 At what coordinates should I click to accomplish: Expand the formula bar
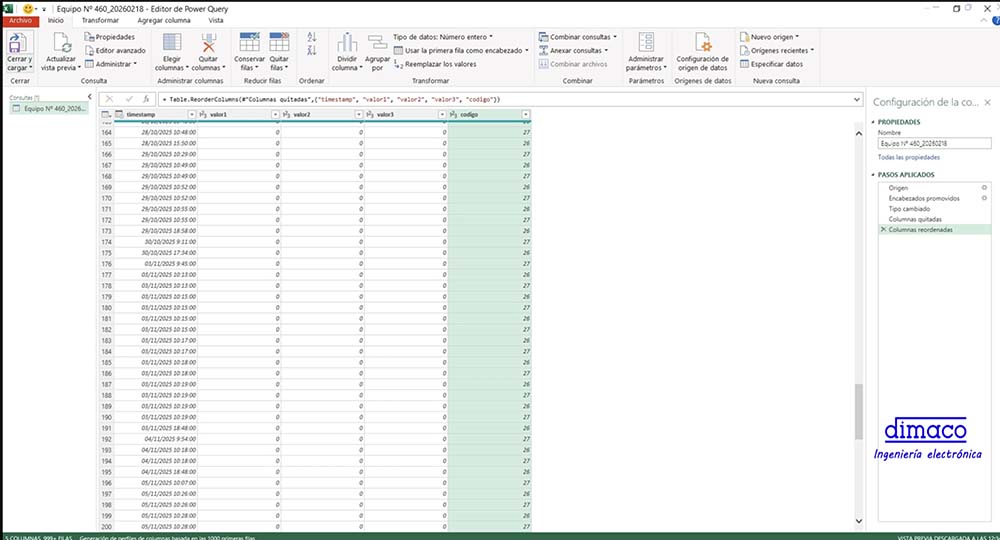(859, 99)
